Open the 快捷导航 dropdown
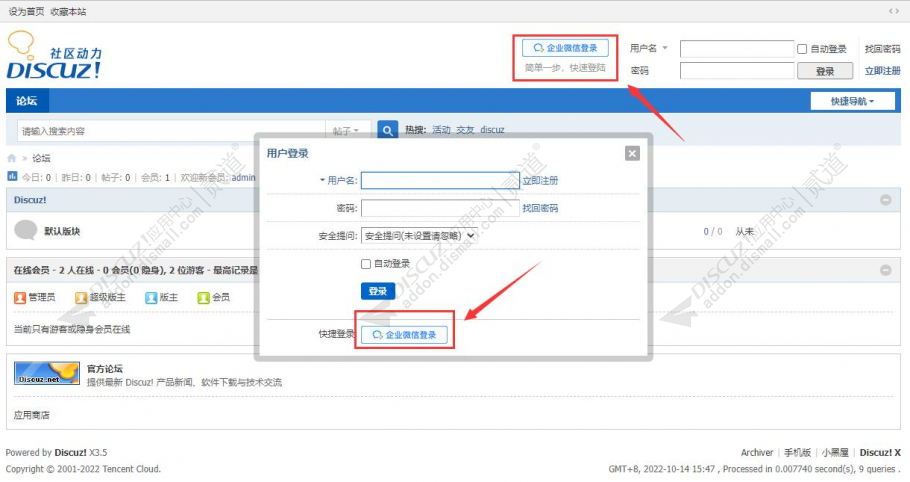This screenshot has width=910, height=482. [x=853, y=101]
